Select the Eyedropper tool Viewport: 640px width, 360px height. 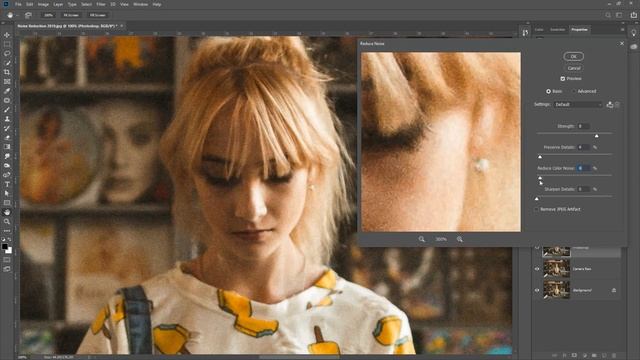[7, 91]
